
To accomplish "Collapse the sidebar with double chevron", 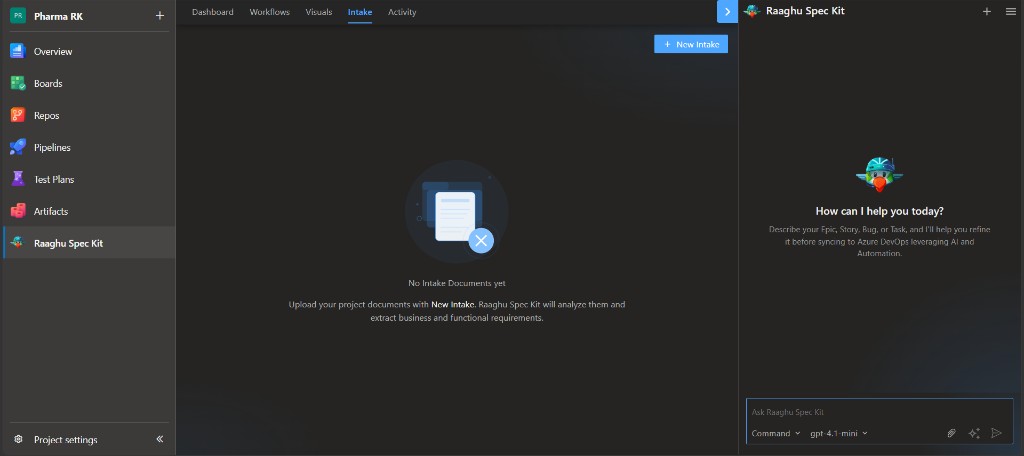I will point(160,440).
